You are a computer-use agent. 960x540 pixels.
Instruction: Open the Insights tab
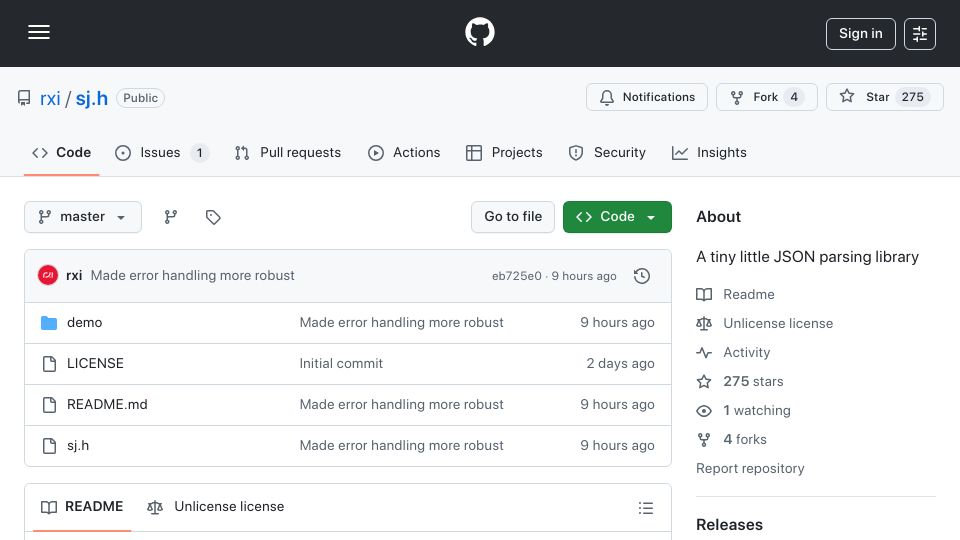point(709,152)
